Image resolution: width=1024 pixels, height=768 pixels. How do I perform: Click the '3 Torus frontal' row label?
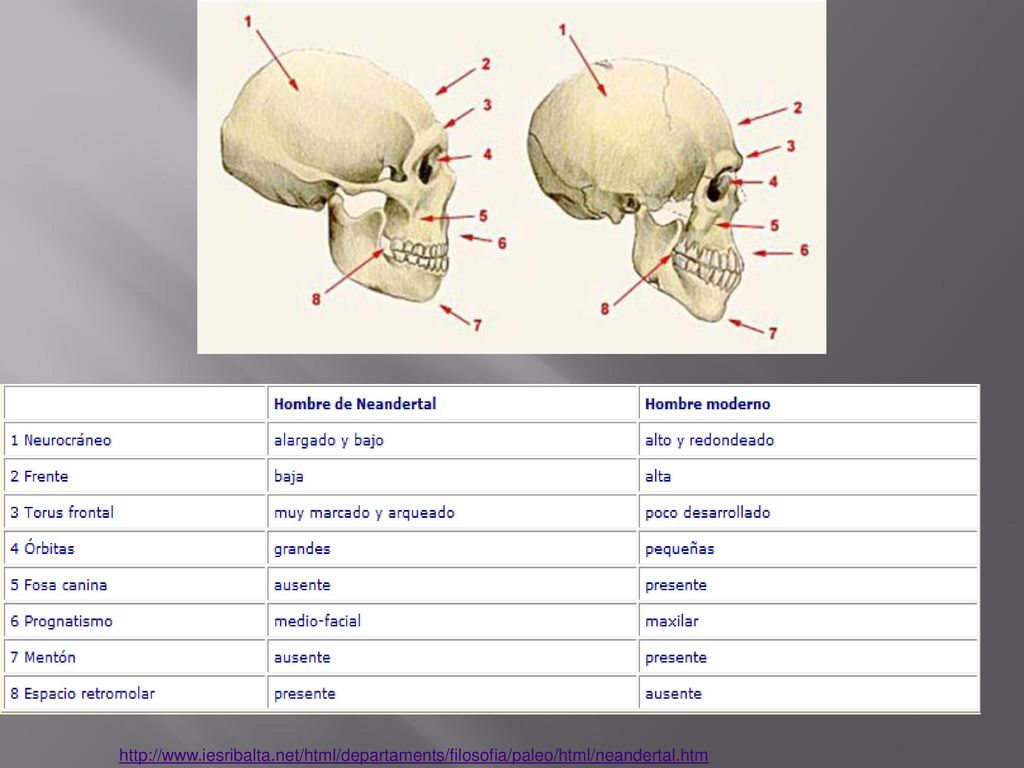(62, 512)
